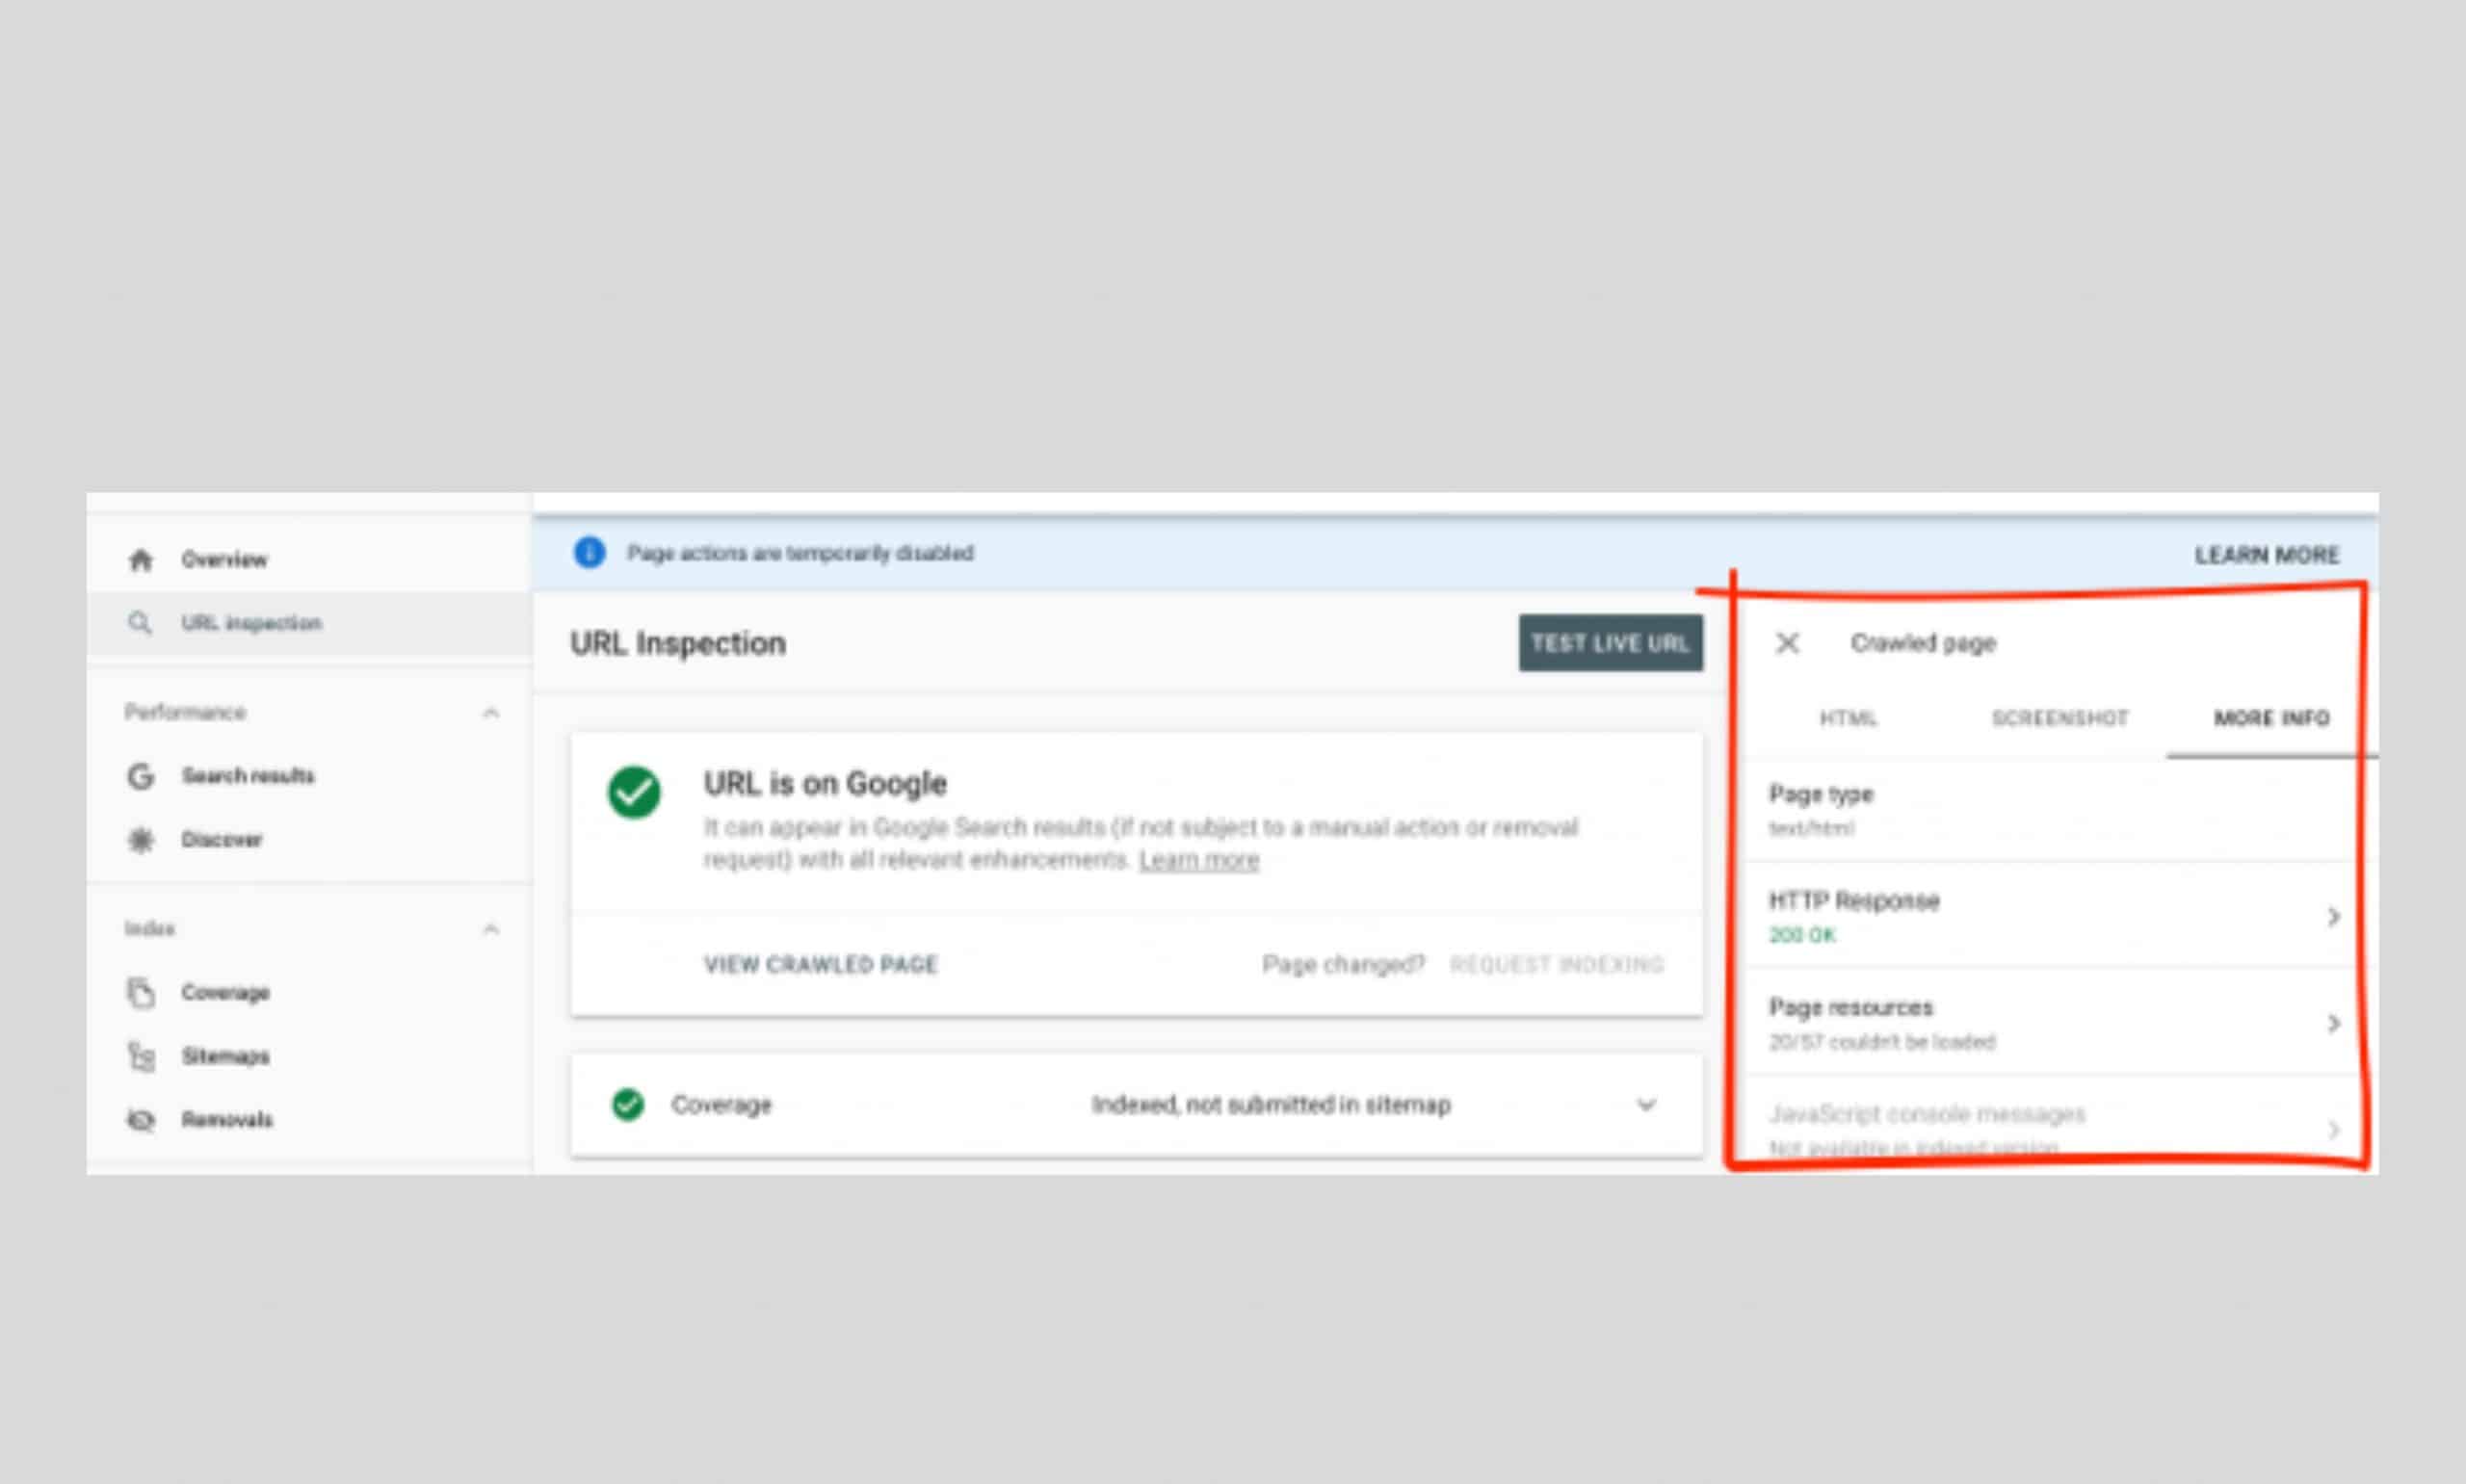Open HTTP Response details arrow
2466x1484 pixels.
tap(2333, 917)
